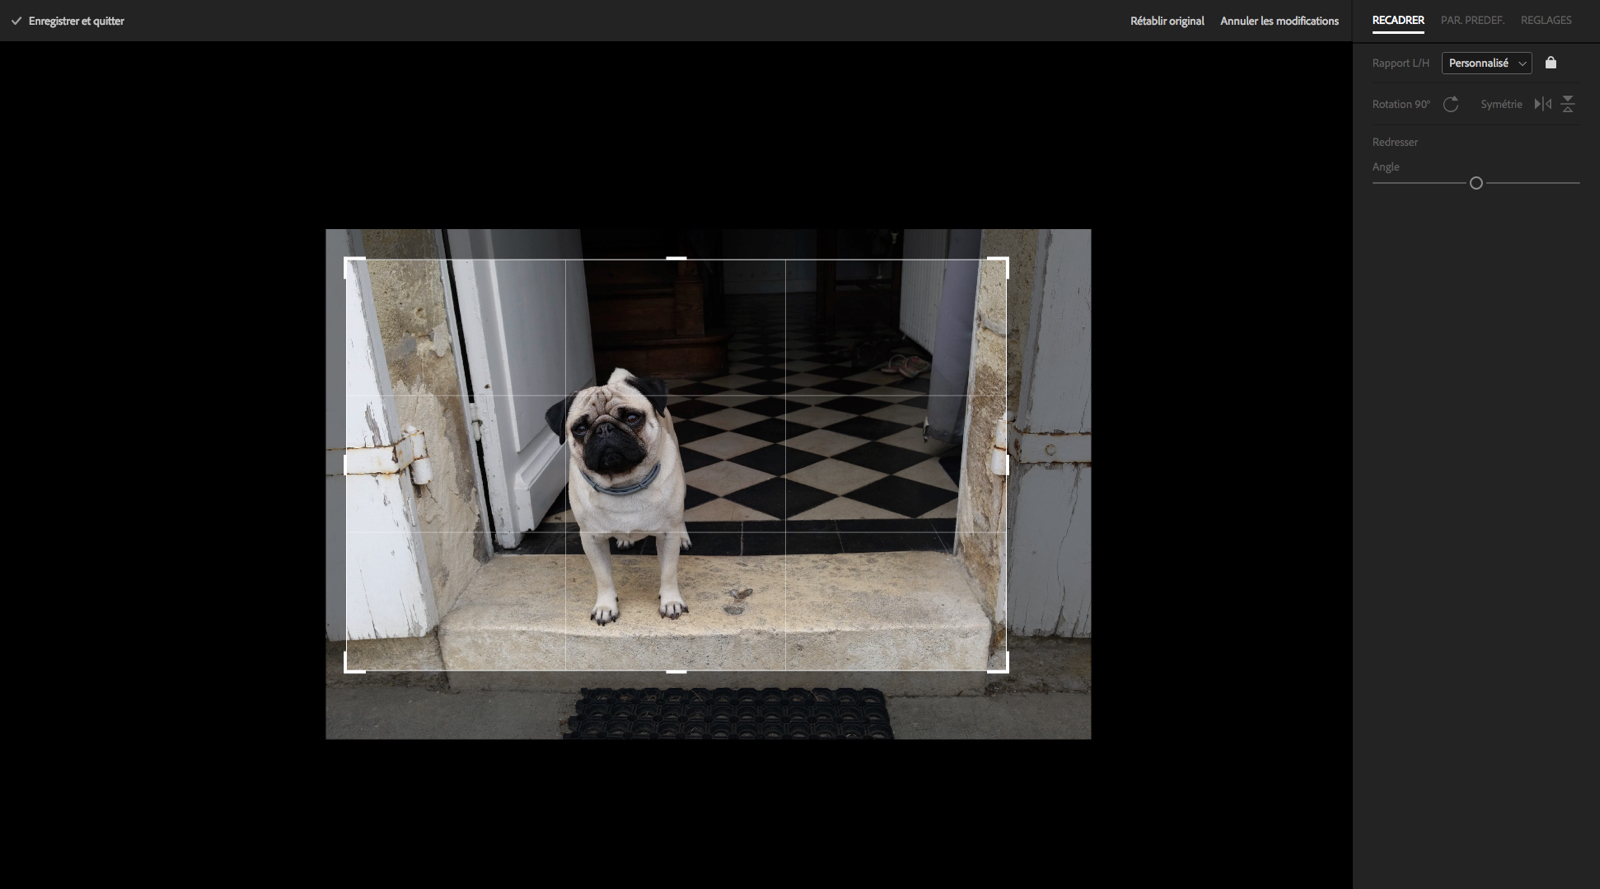This screenshot has width=1600, height=889.
Task: Switch to the RECADRER tab
Action: pos(1398,20)
